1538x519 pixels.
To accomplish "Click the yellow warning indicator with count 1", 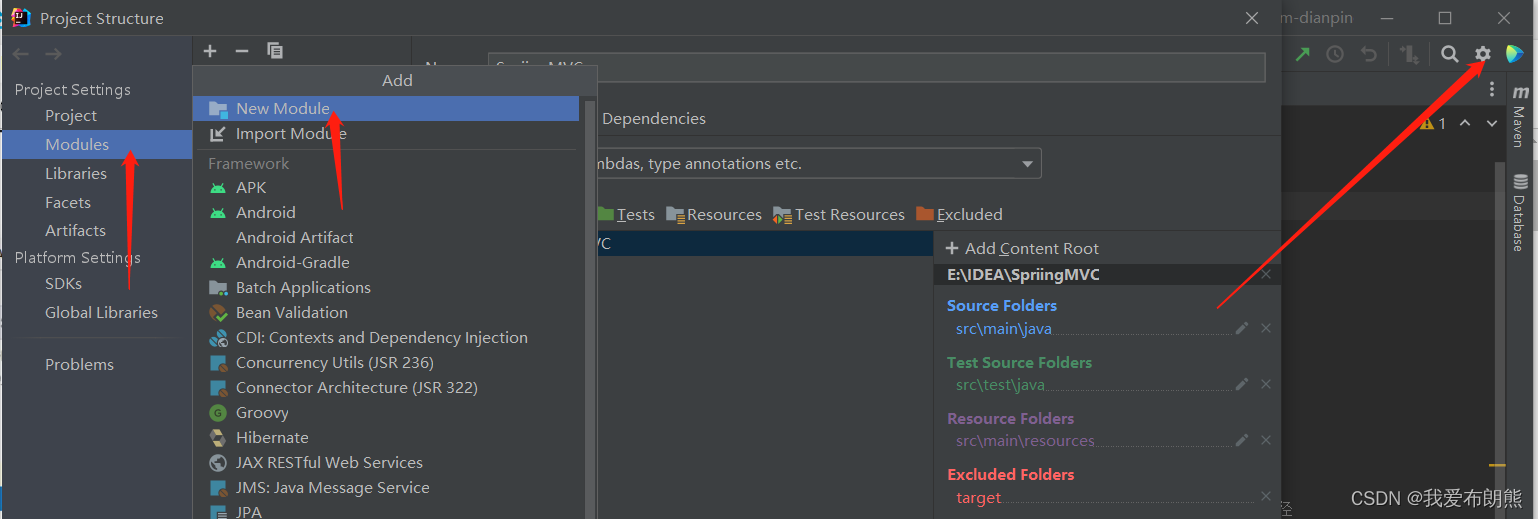I will click(1434, 123).
